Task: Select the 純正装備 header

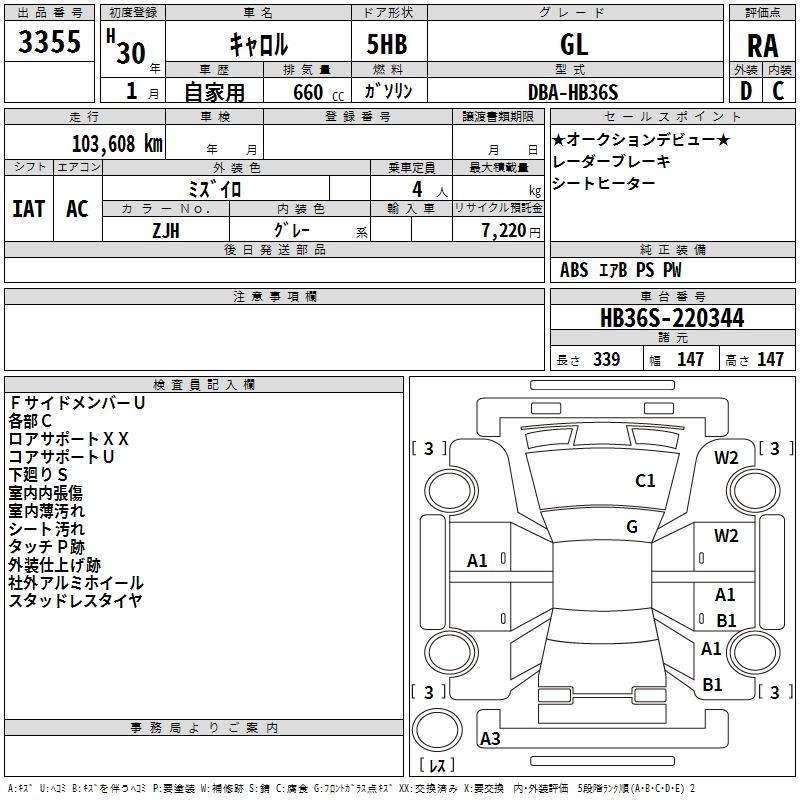Action: point(672,249)
